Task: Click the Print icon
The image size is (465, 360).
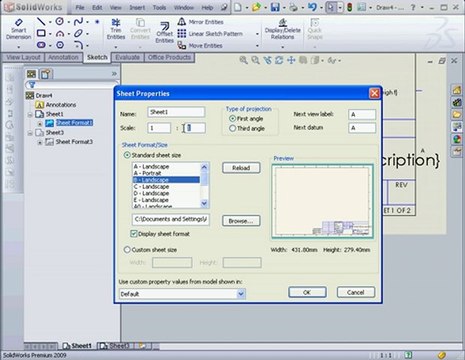Action: (293, 7)
